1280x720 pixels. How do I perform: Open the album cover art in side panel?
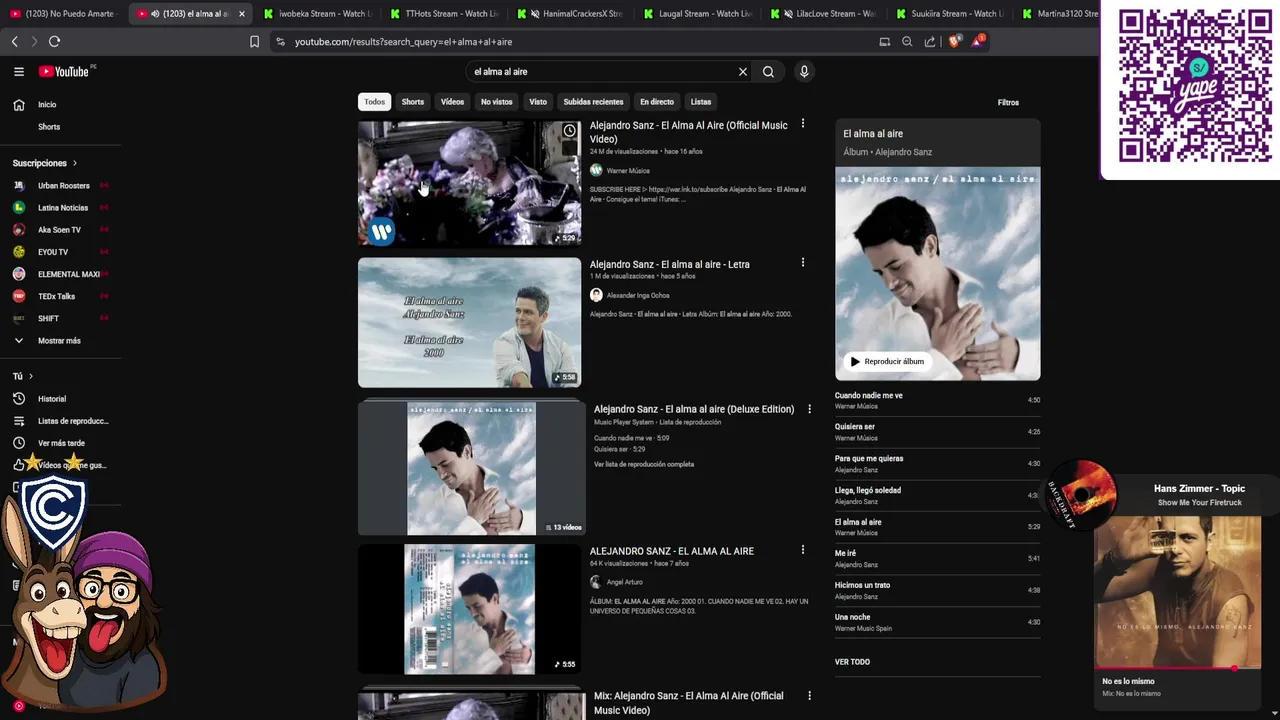pos(938,273)
